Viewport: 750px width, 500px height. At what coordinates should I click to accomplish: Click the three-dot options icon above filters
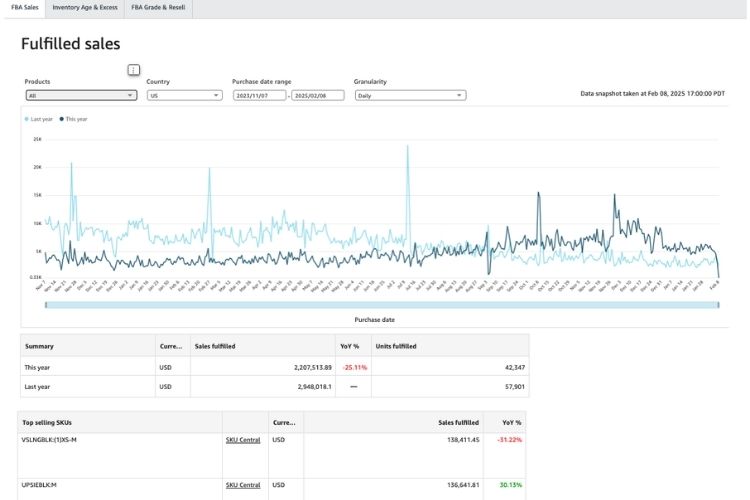[134, 70]
